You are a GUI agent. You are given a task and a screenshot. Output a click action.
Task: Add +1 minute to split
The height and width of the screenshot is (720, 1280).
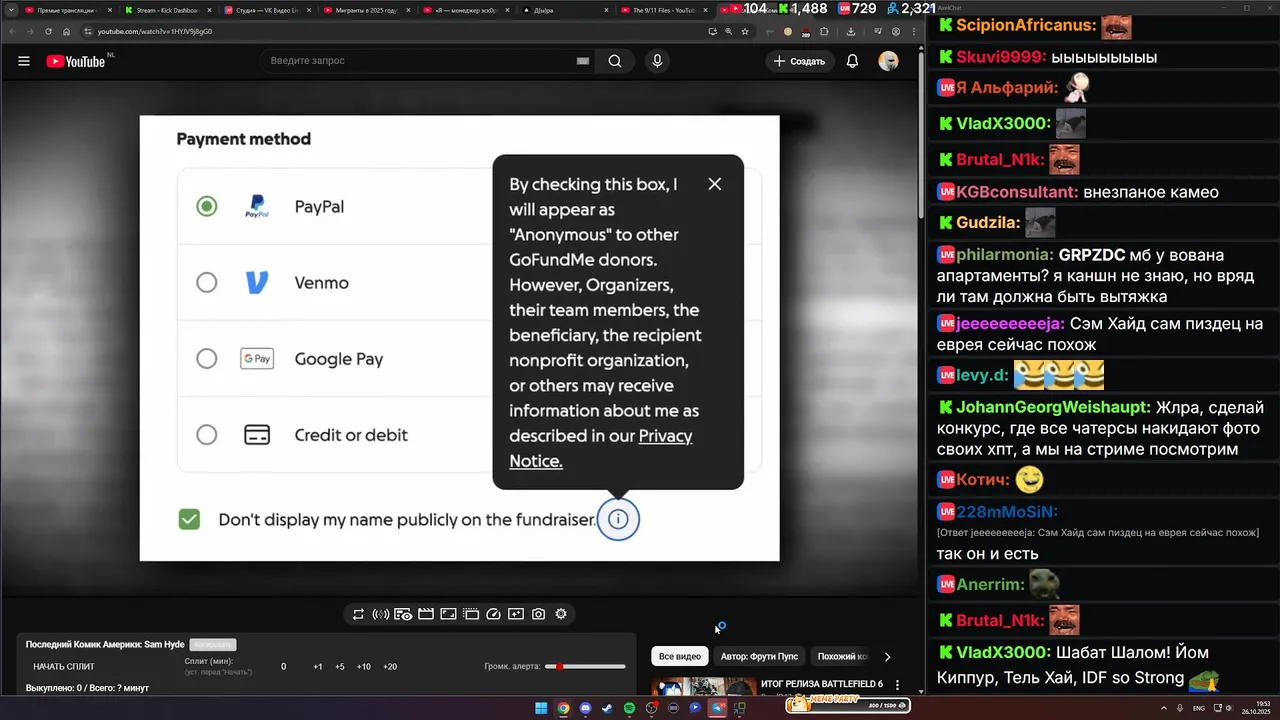point(317,666)
